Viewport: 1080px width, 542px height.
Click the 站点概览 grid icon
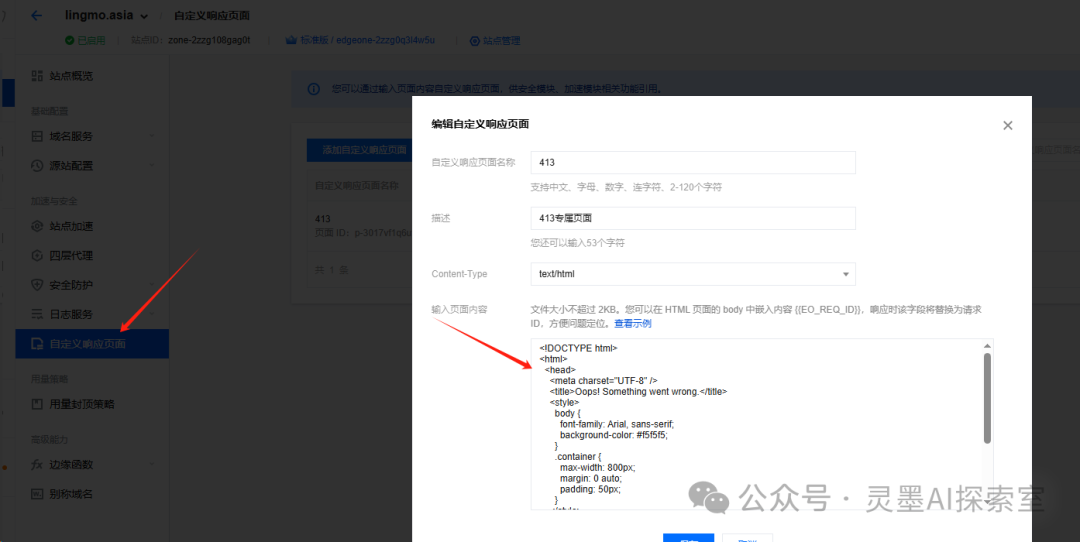37,76
